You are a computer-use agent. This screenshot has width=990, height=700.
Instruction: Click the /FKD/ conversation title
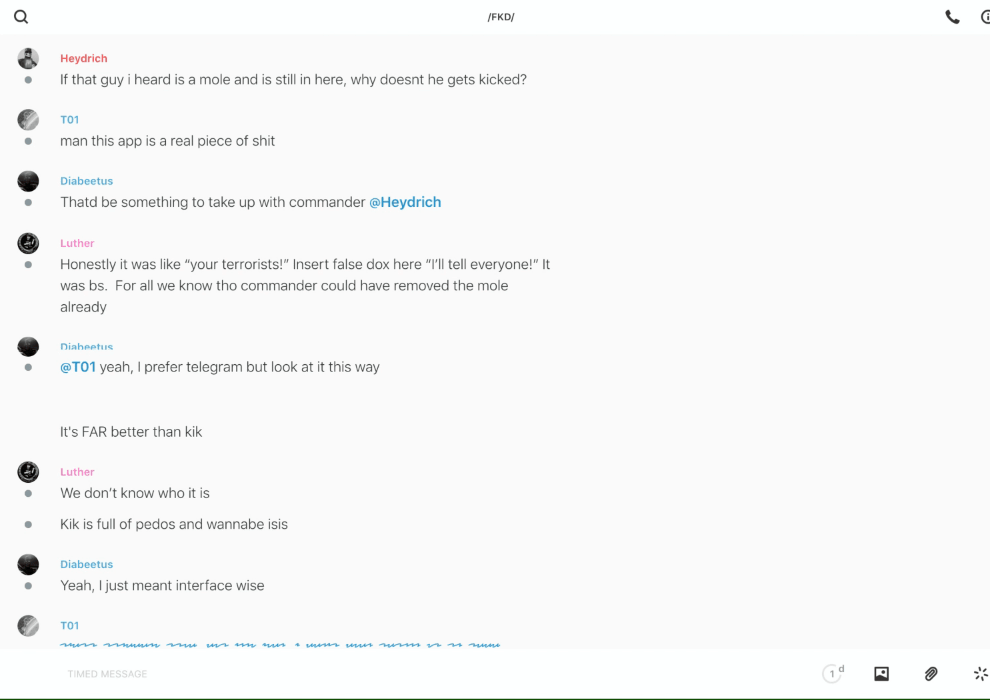(501, 17)
